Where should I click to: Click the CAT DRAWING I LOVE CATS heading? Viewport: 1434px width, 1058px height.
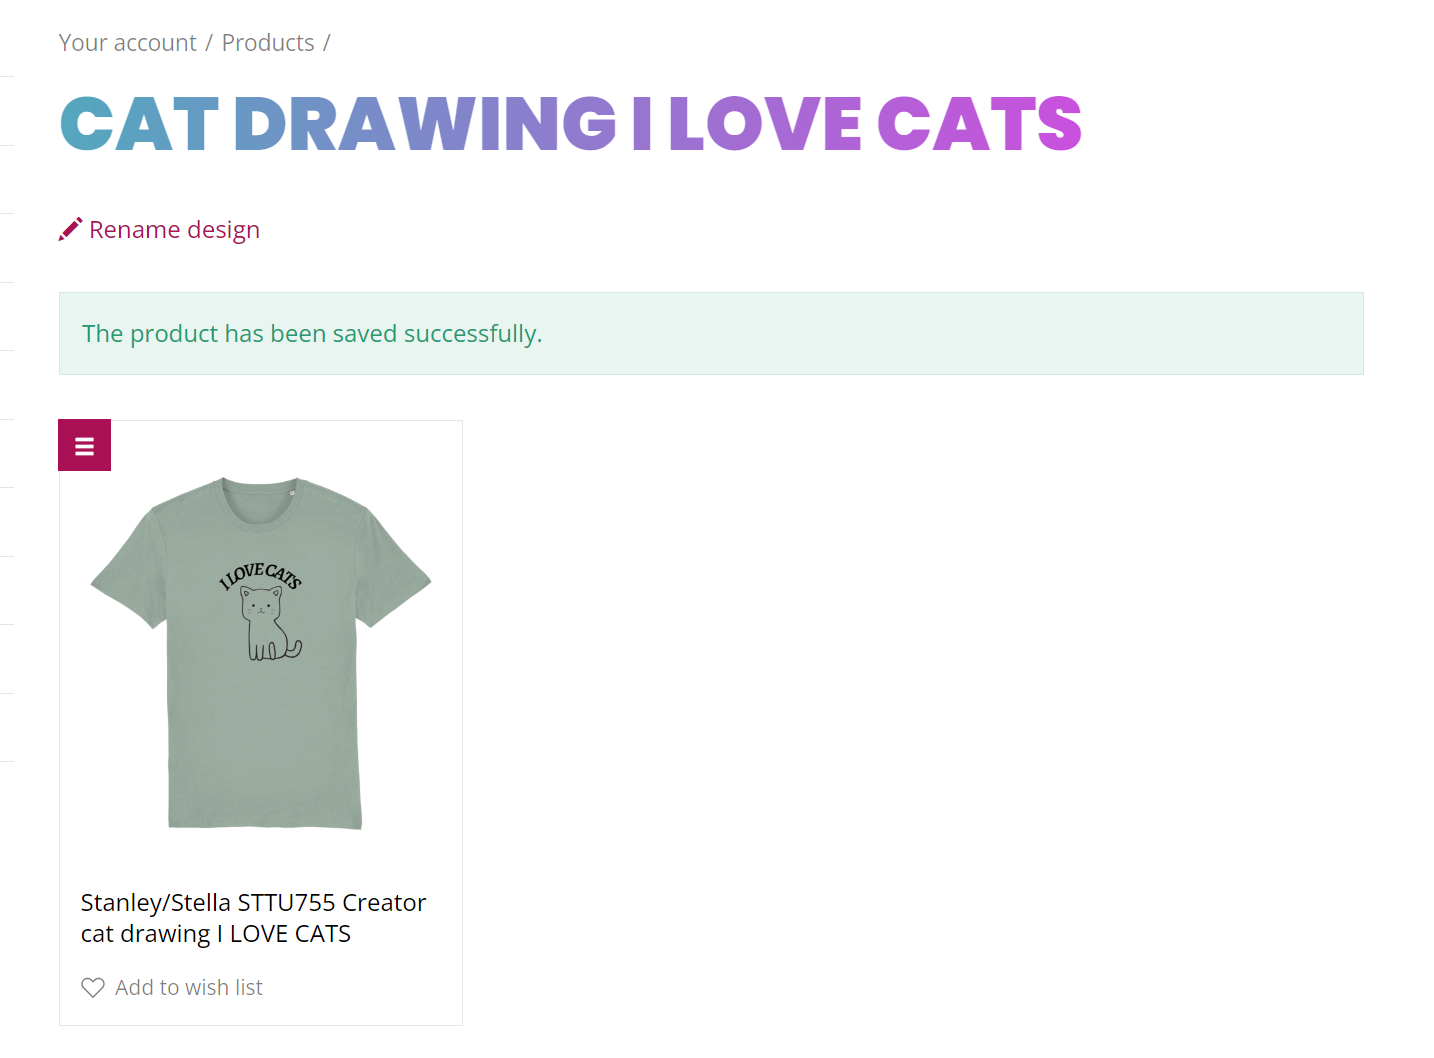tap(571, 125)
